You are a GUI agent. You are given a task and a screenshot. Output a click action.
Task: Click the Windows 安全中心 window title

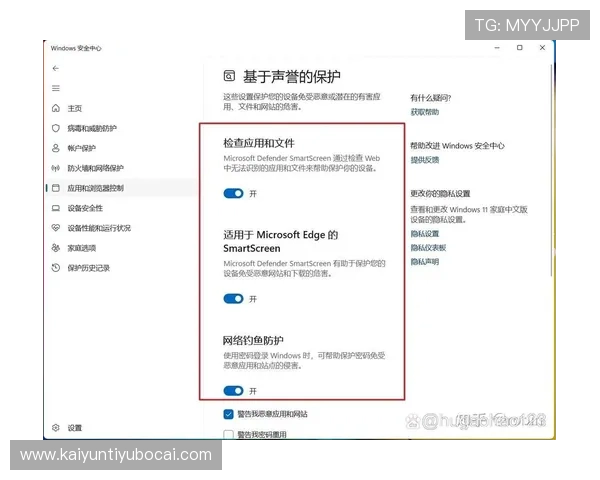point(76,48)
